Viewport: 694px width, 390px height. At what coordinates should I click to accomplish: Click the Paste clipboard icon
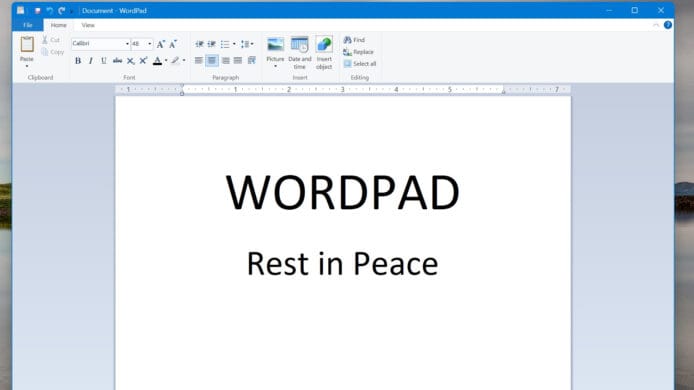coord(27,44)
